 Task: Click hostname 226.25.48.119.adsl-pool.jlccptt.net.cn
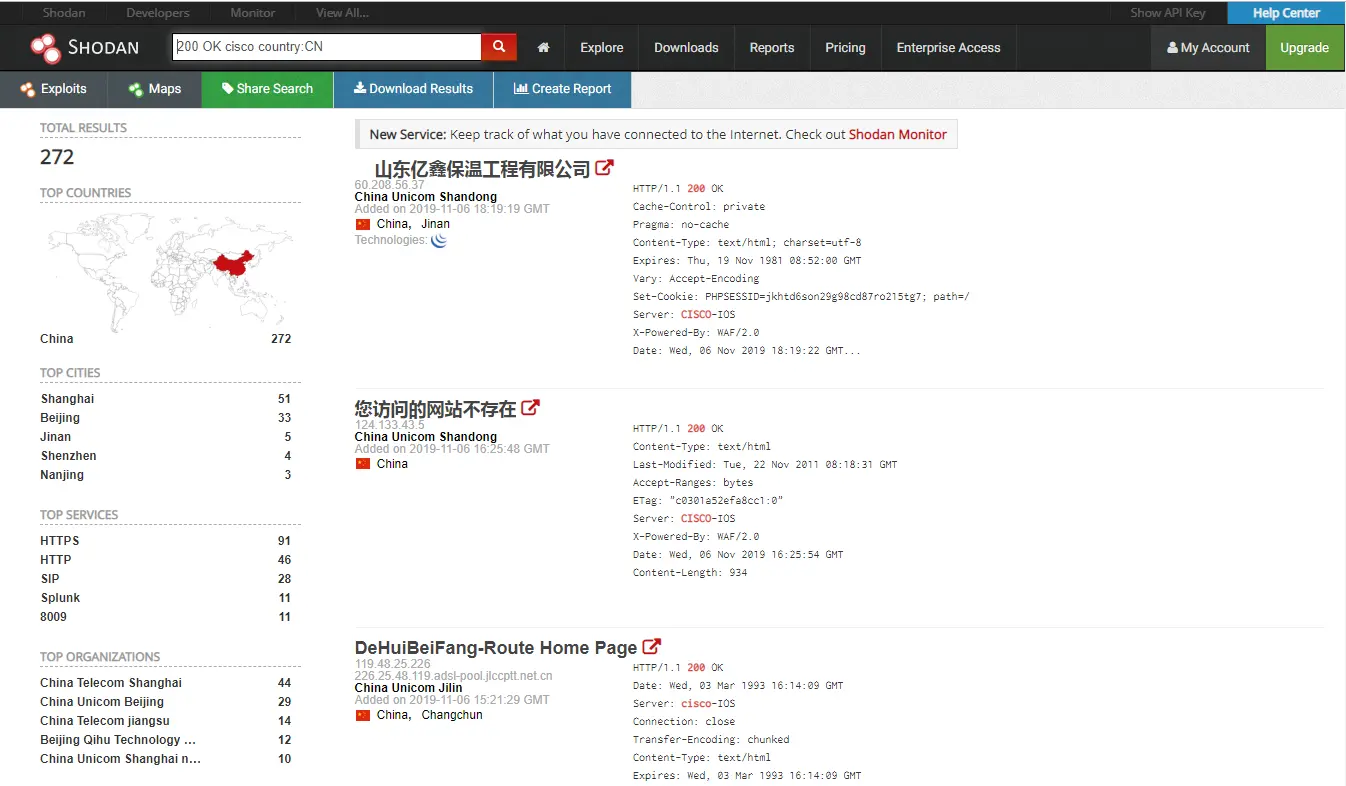(454, 676)
